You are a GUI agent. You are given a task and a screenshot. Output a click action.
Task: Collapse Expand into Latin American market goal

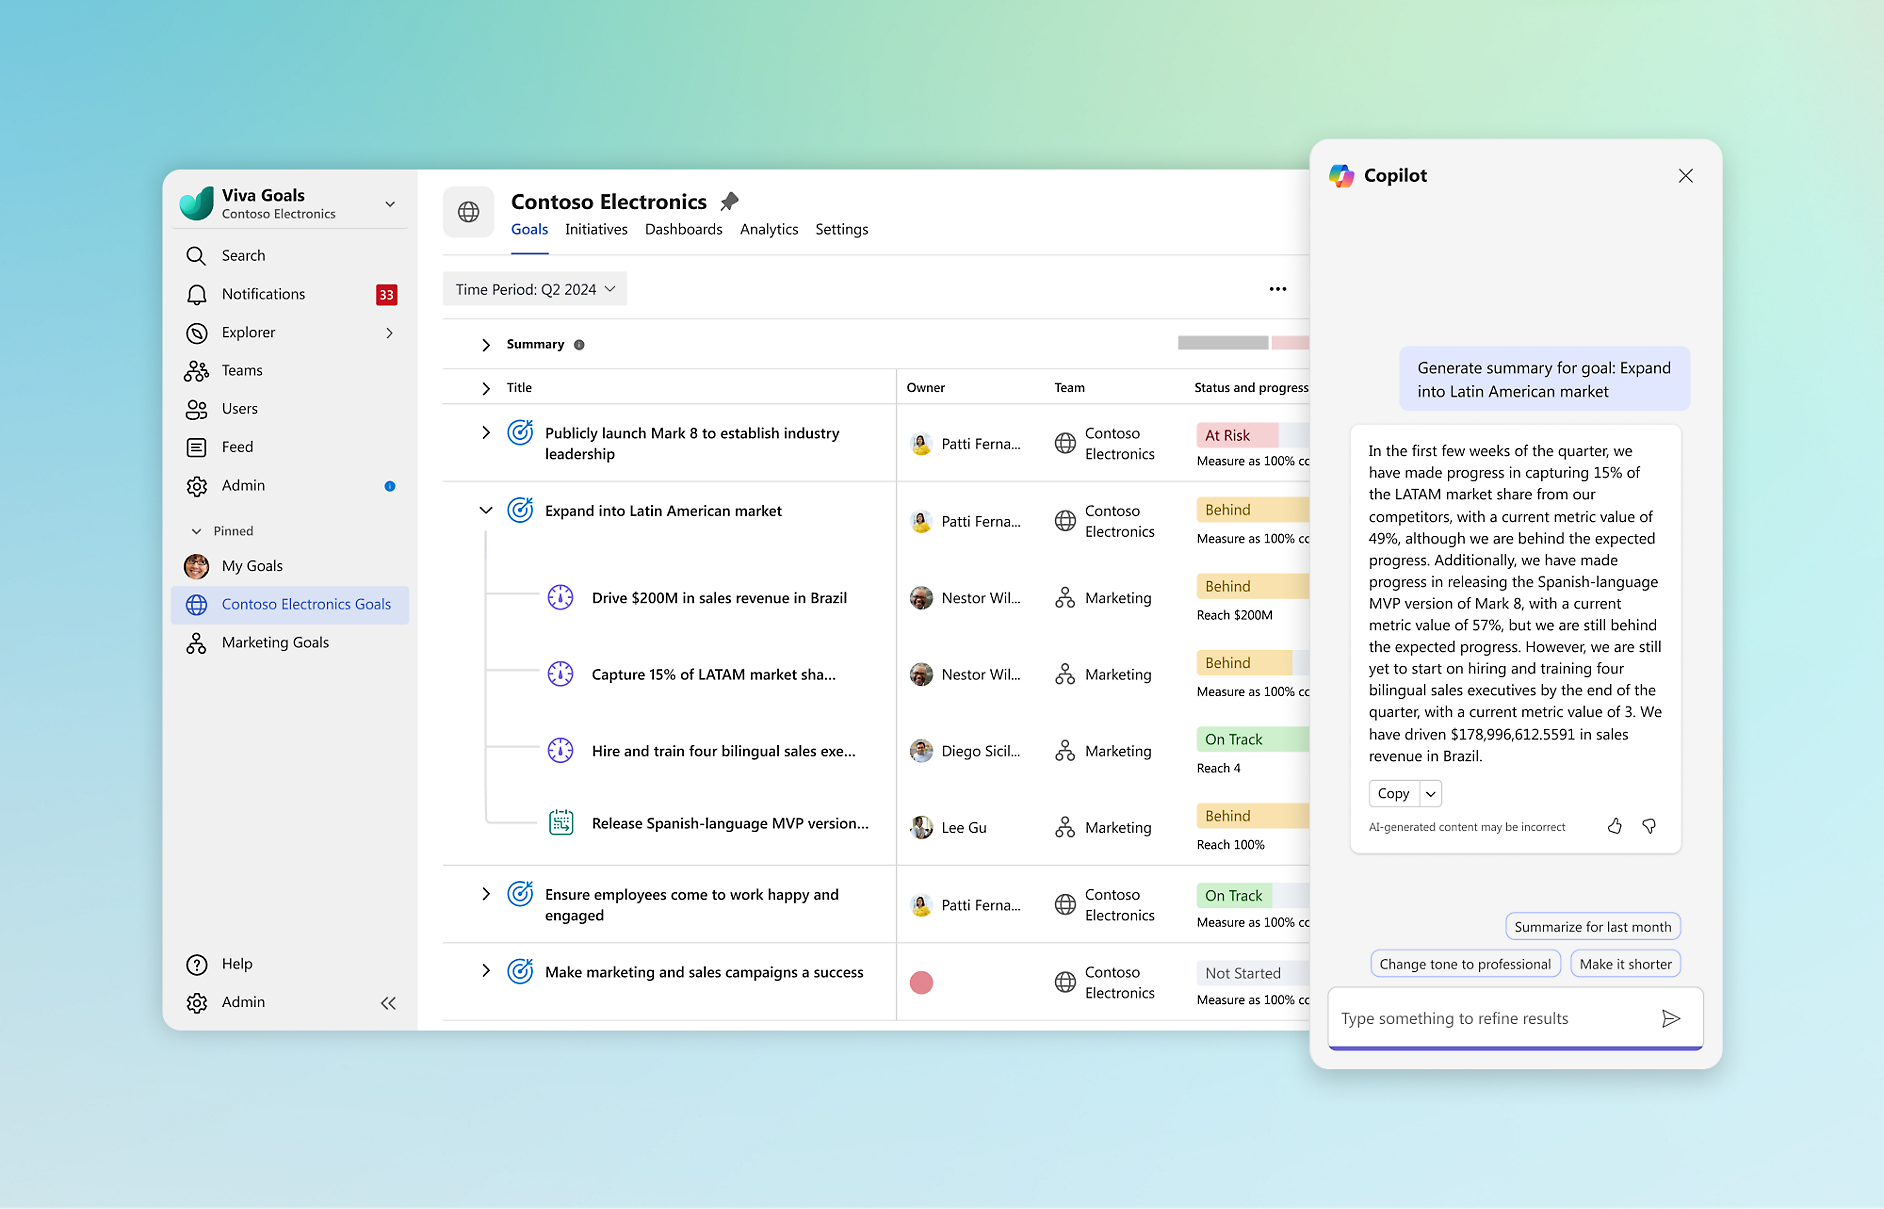[486, 510]
